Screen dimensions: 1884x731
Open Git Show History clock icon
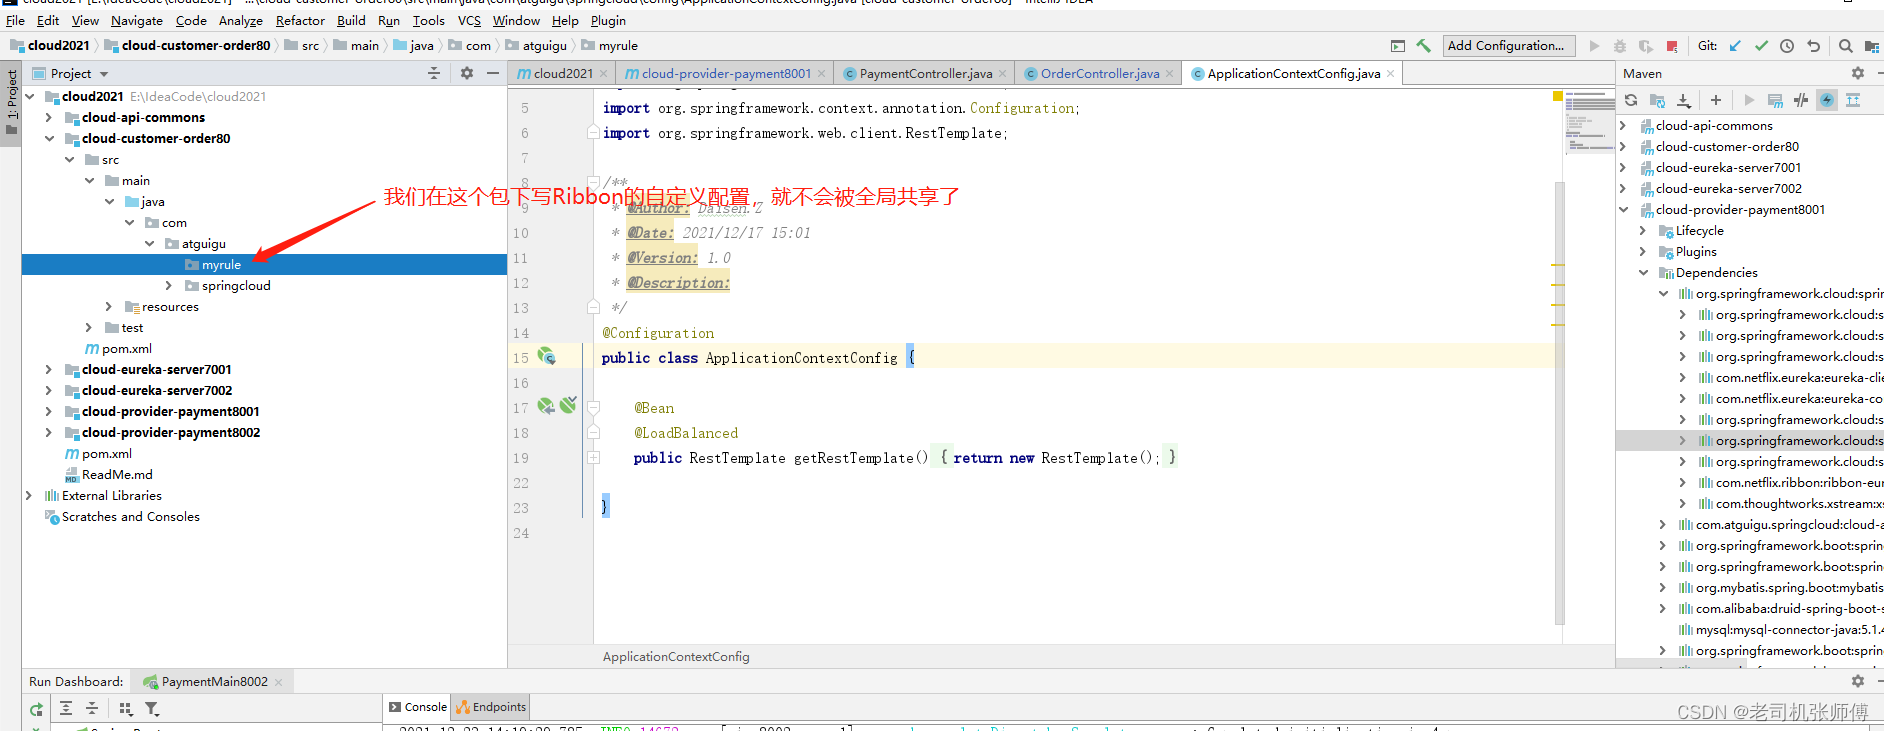pyautogui.click(x=1787, y=46)
